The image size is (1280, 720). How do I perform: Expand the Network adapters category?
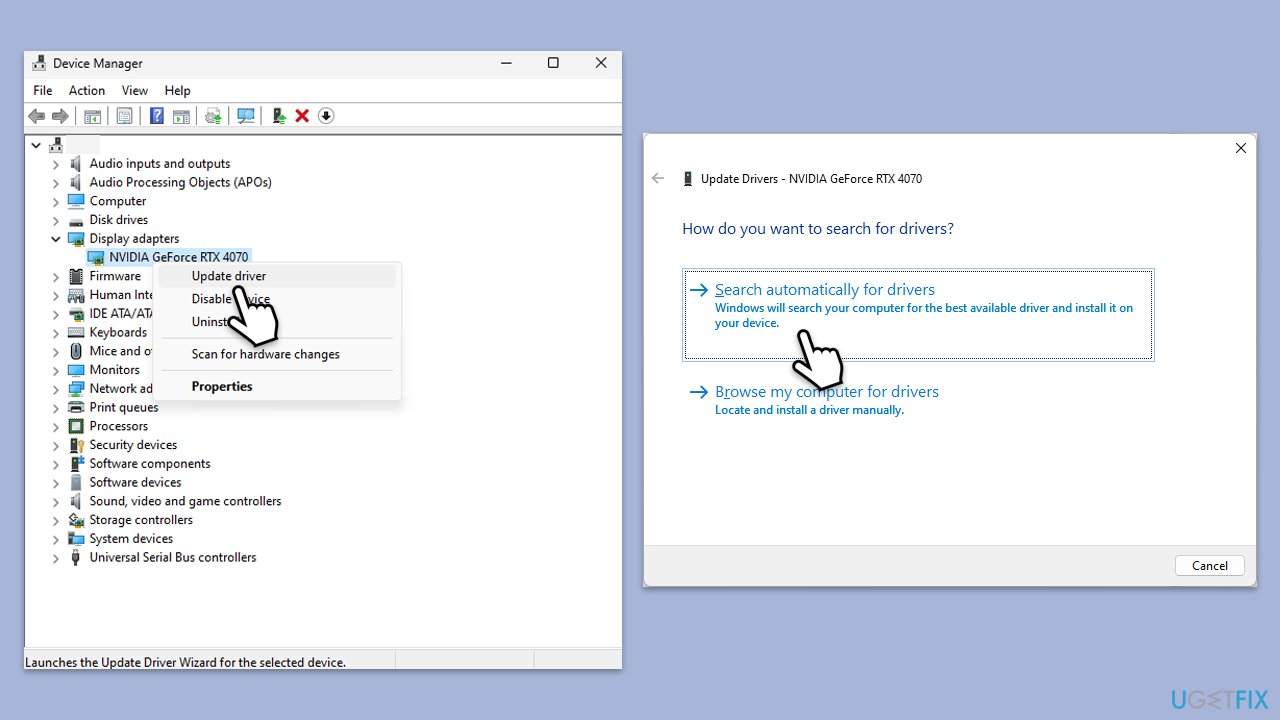(56, 388)
